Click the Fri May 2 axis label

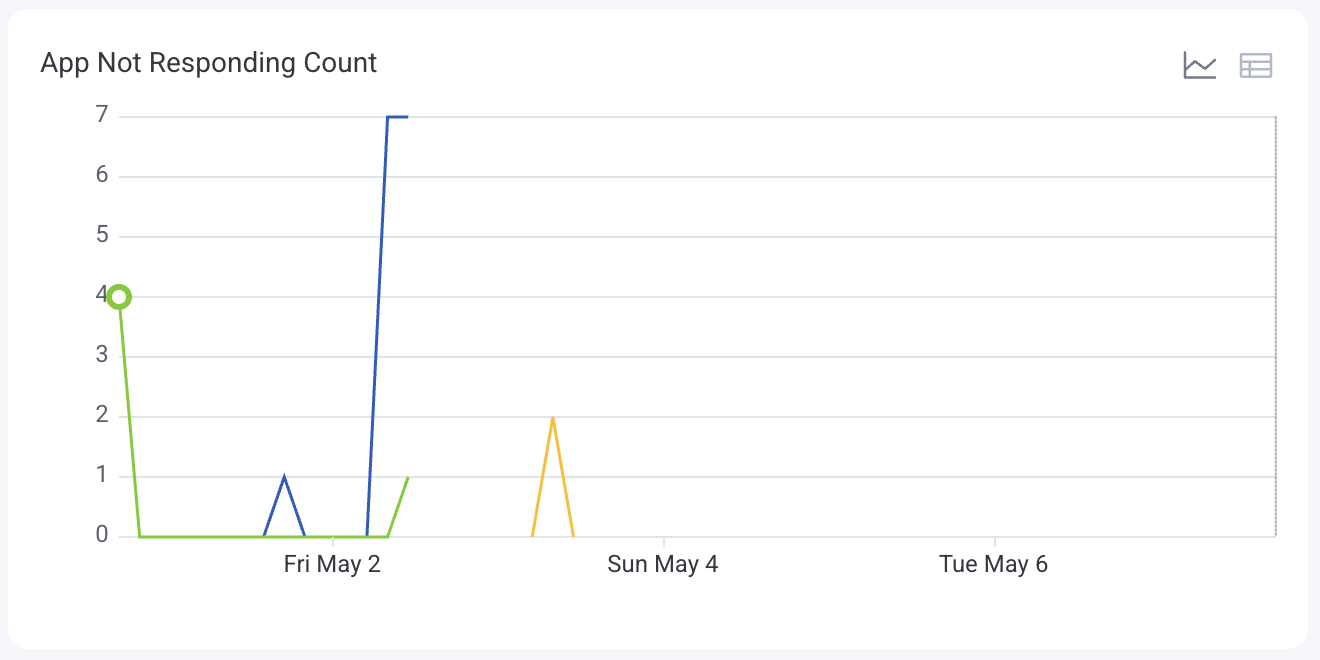tap(332, 564)
